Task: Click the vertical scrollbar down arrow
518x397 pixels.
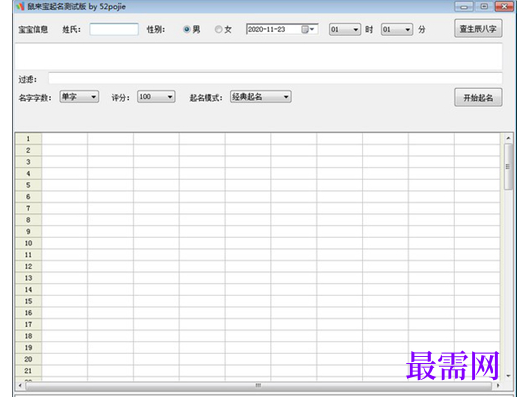Action: click(x=508, y=376)
